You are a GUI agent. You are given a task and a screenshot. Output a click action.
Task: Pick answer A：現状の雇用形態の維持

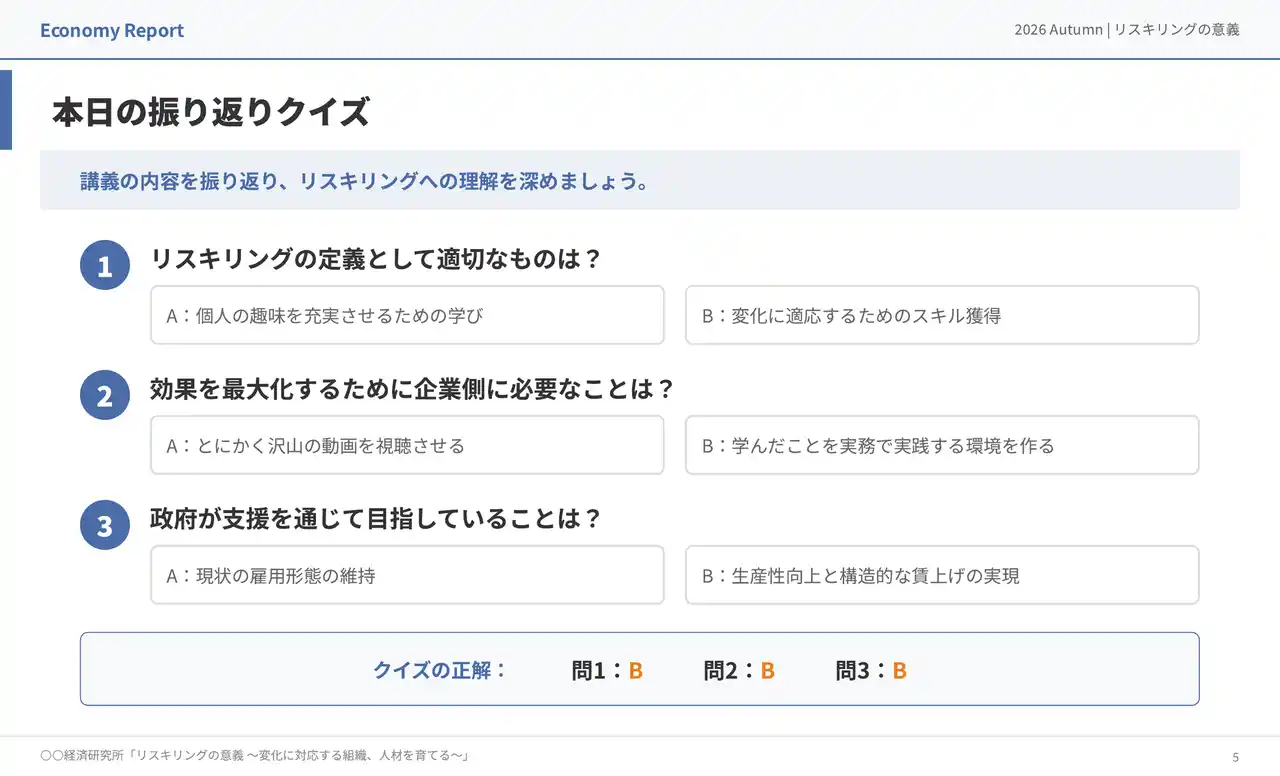407,575
